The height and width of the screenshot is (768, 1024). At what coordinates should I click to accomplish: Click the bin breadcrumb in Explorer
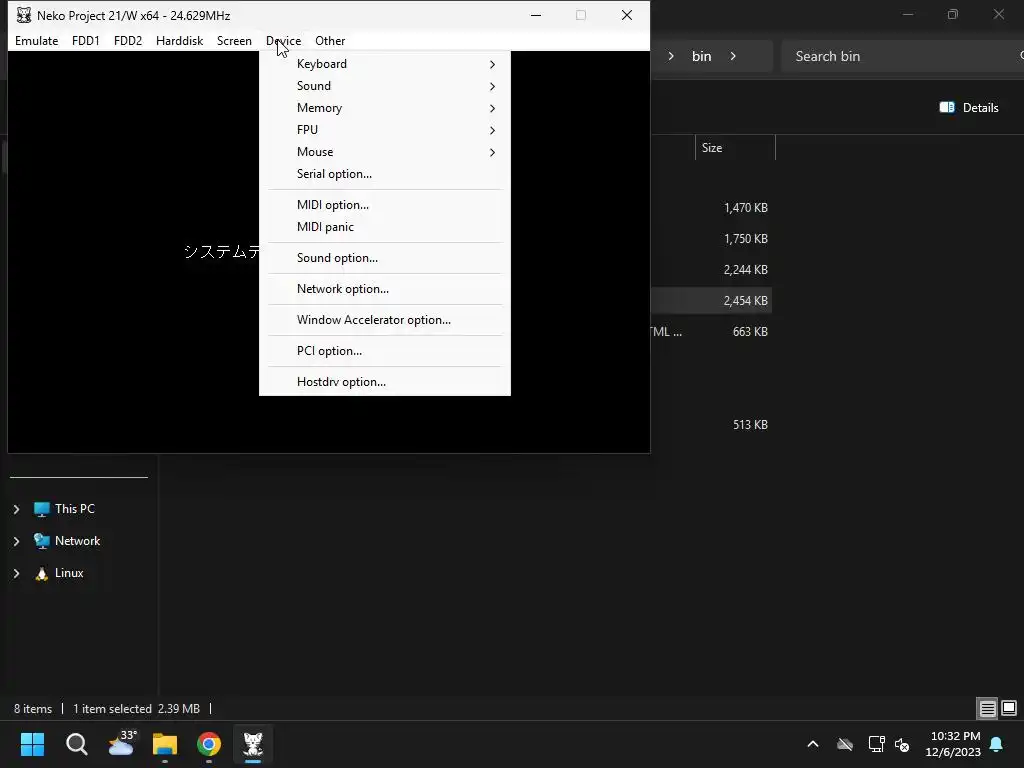click(701, 56)
